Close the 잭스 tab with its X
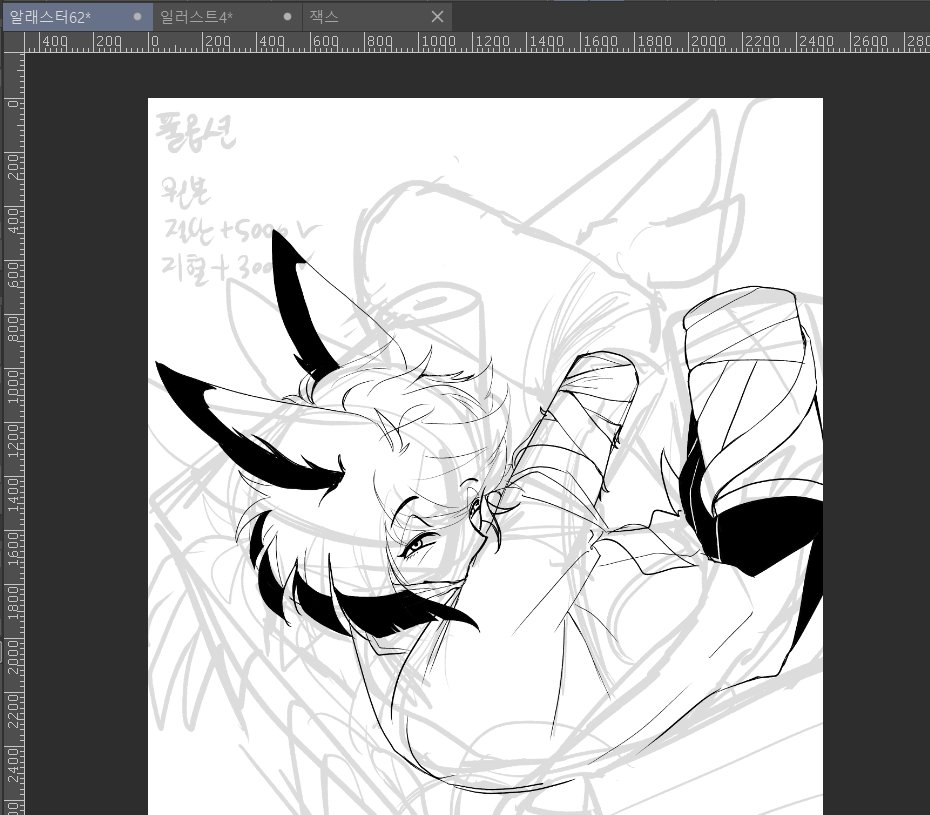This screenshot has height=815, width=930. [x=437, y=17]
